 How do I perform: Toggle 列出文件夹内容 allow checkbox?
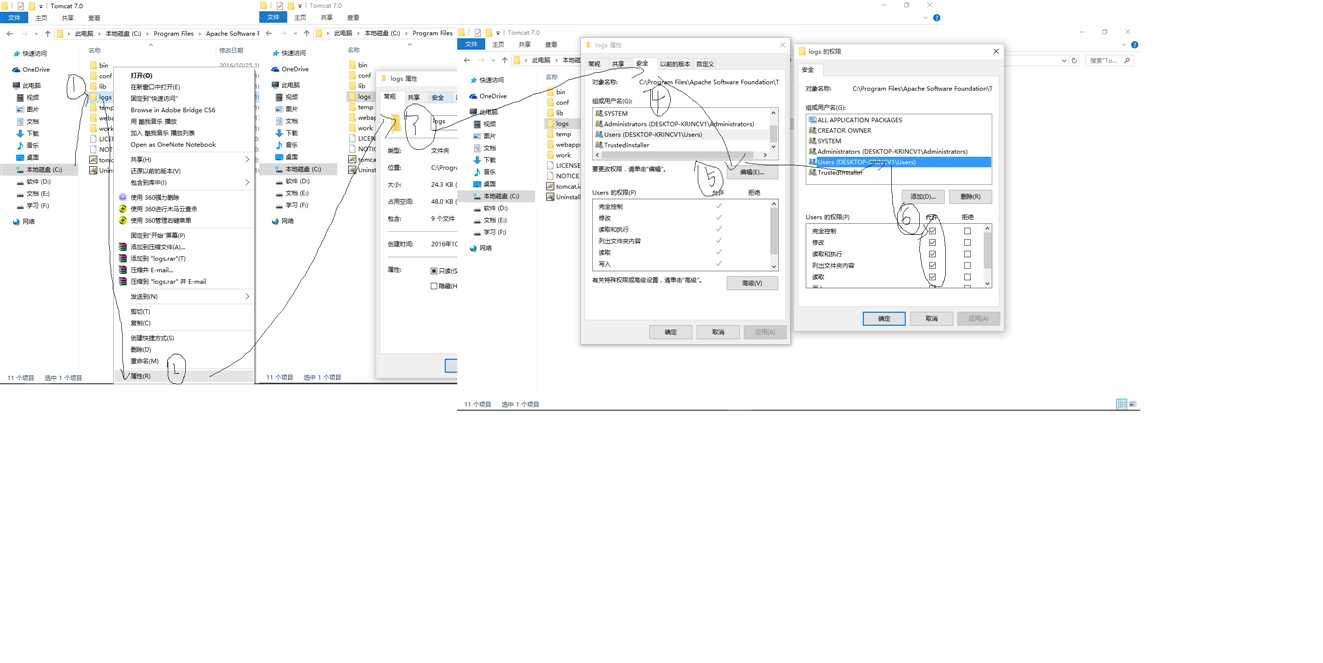pos(932,266)
